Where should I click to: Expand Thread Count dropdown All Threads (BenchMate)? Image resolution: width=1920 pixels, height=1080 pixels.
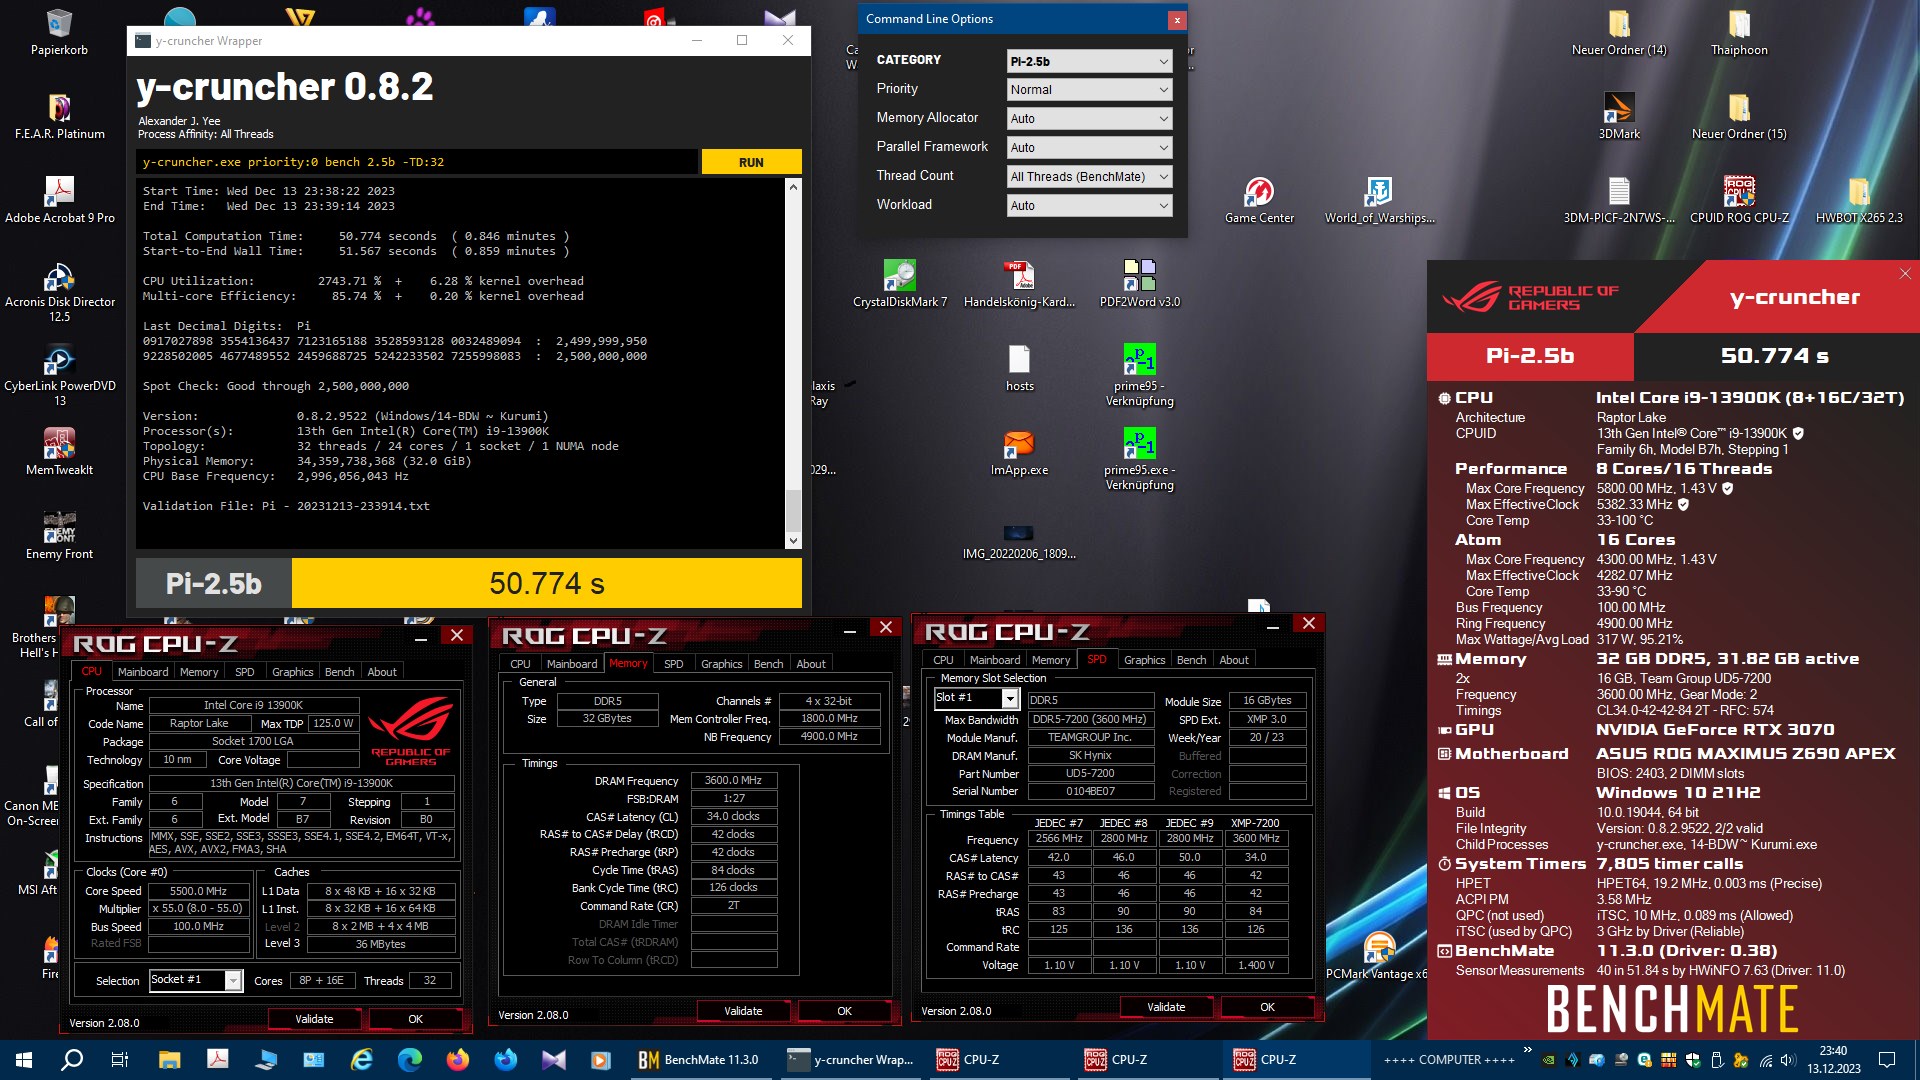1089,177
